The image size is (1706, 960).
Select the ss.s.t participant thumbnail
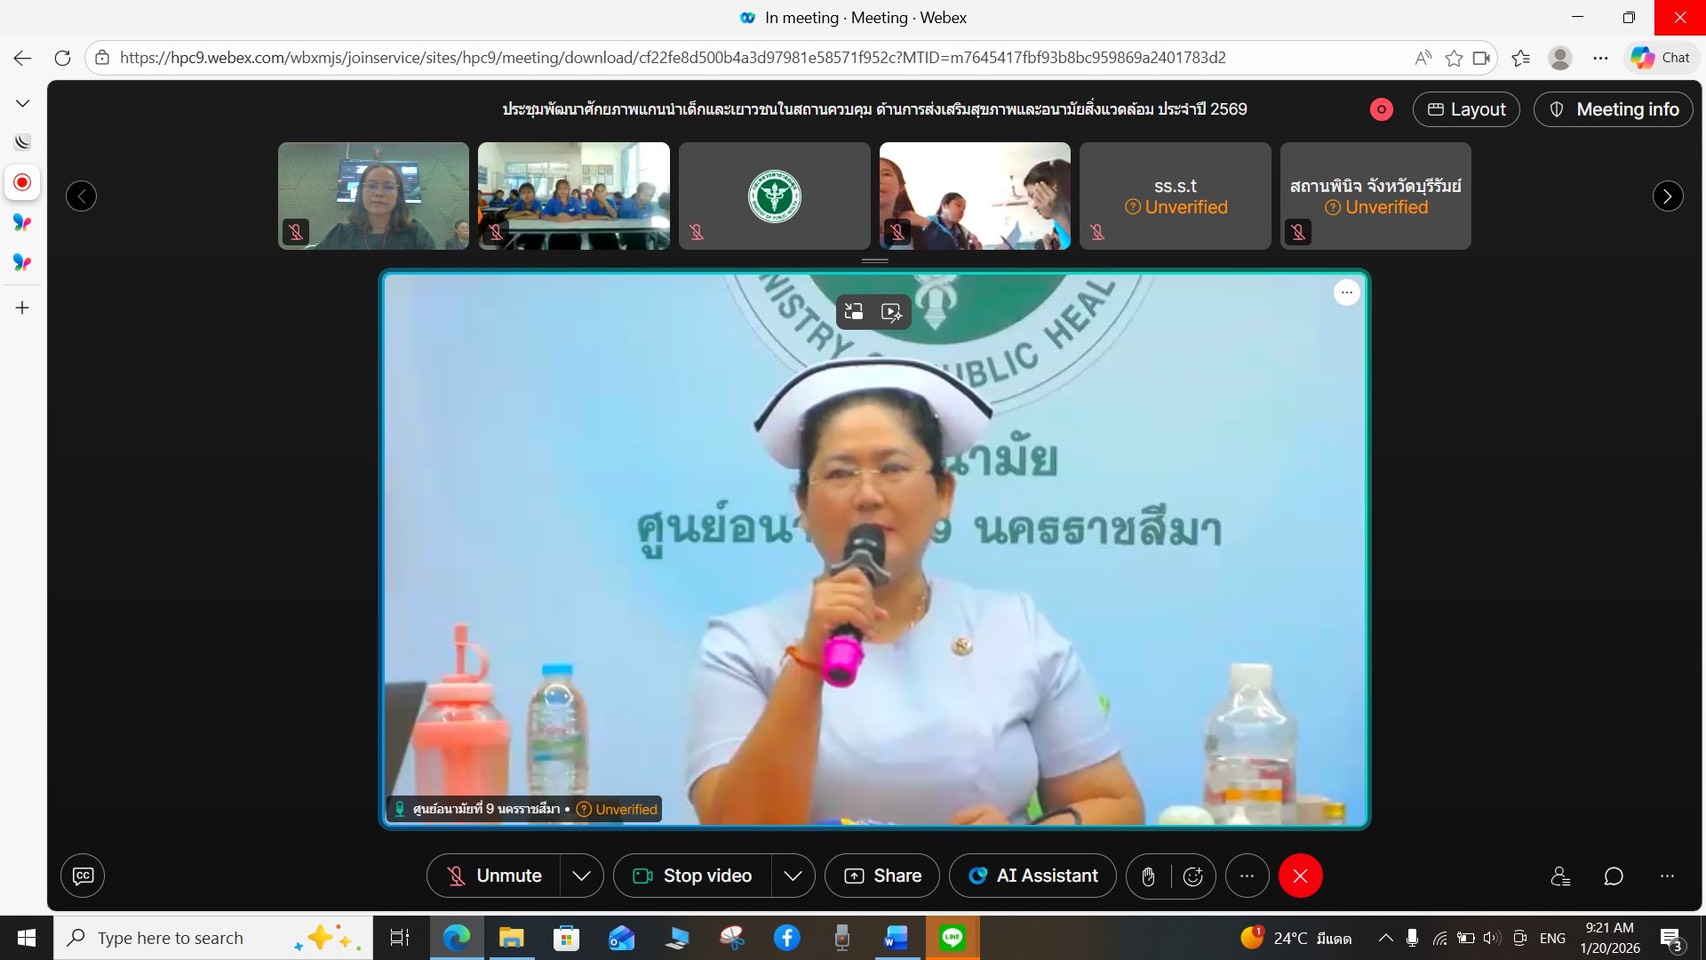pyautogui.click(x=1175, y=196)
